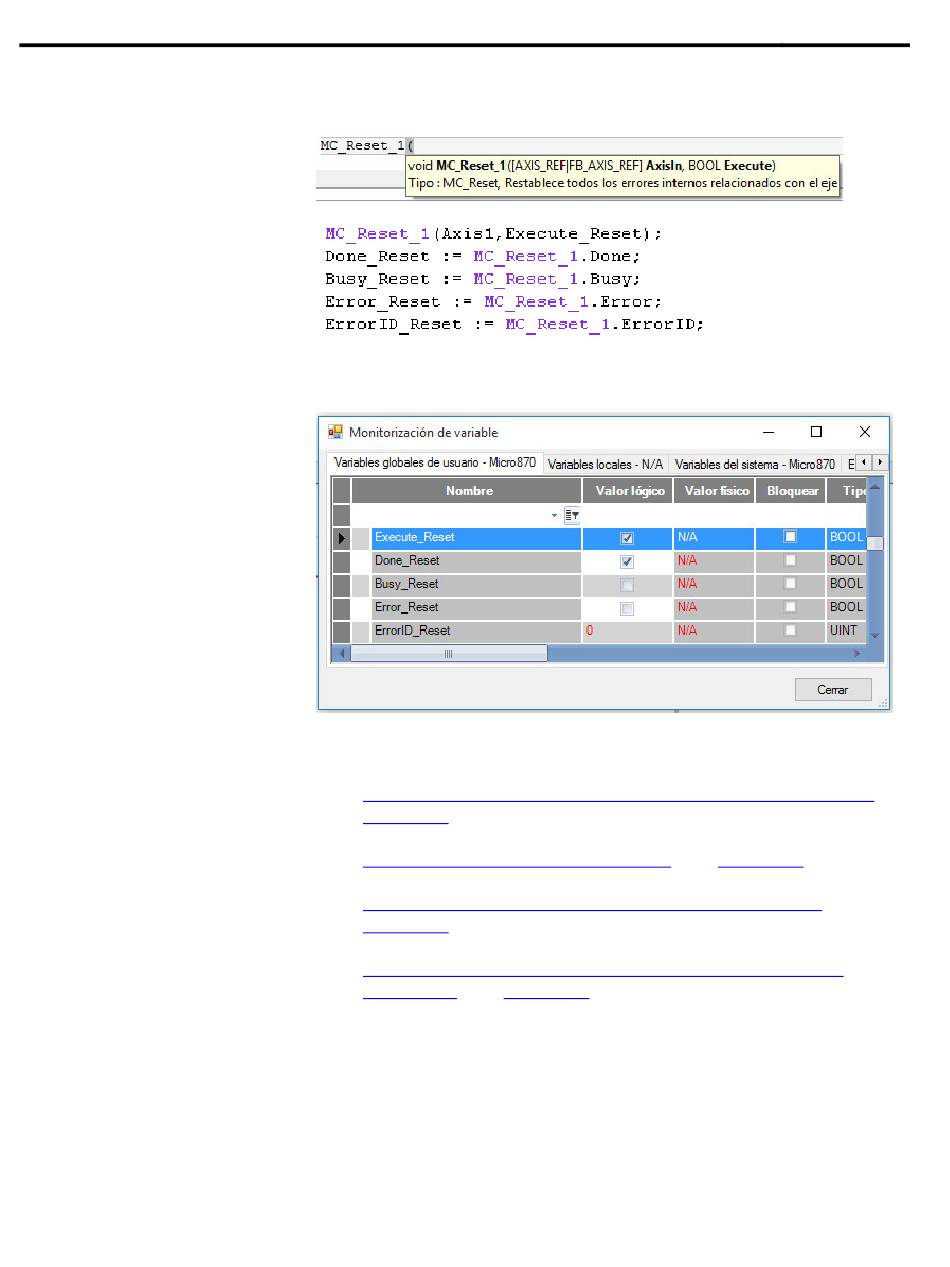The image size is (950, 1267).
Task: Click the MC_Reset_1( editor text at top
Action: coord(367,146)
